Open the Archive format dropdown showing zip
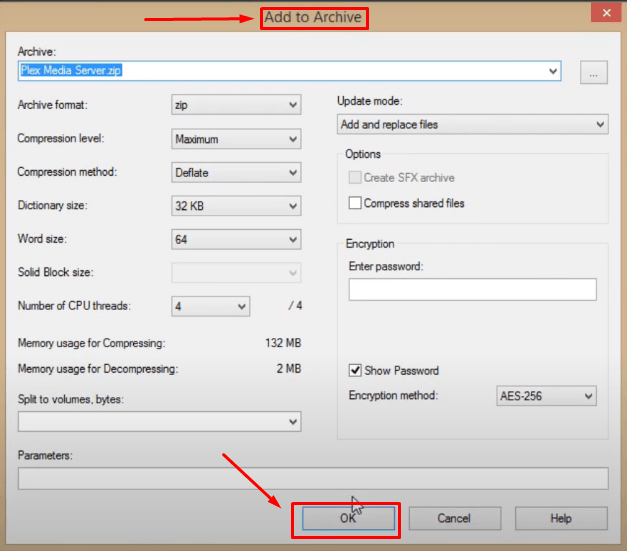 (x=236, y=105)
